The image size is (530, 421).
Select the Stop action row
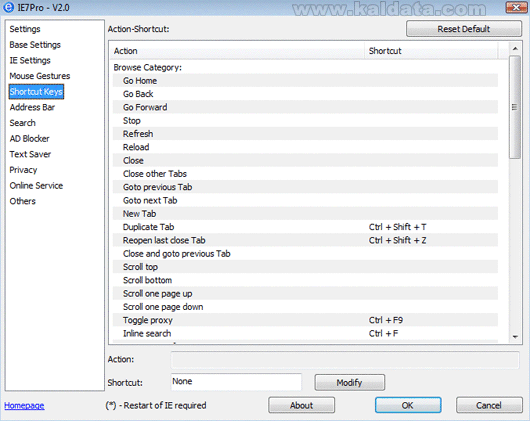[x=305, y=121]
